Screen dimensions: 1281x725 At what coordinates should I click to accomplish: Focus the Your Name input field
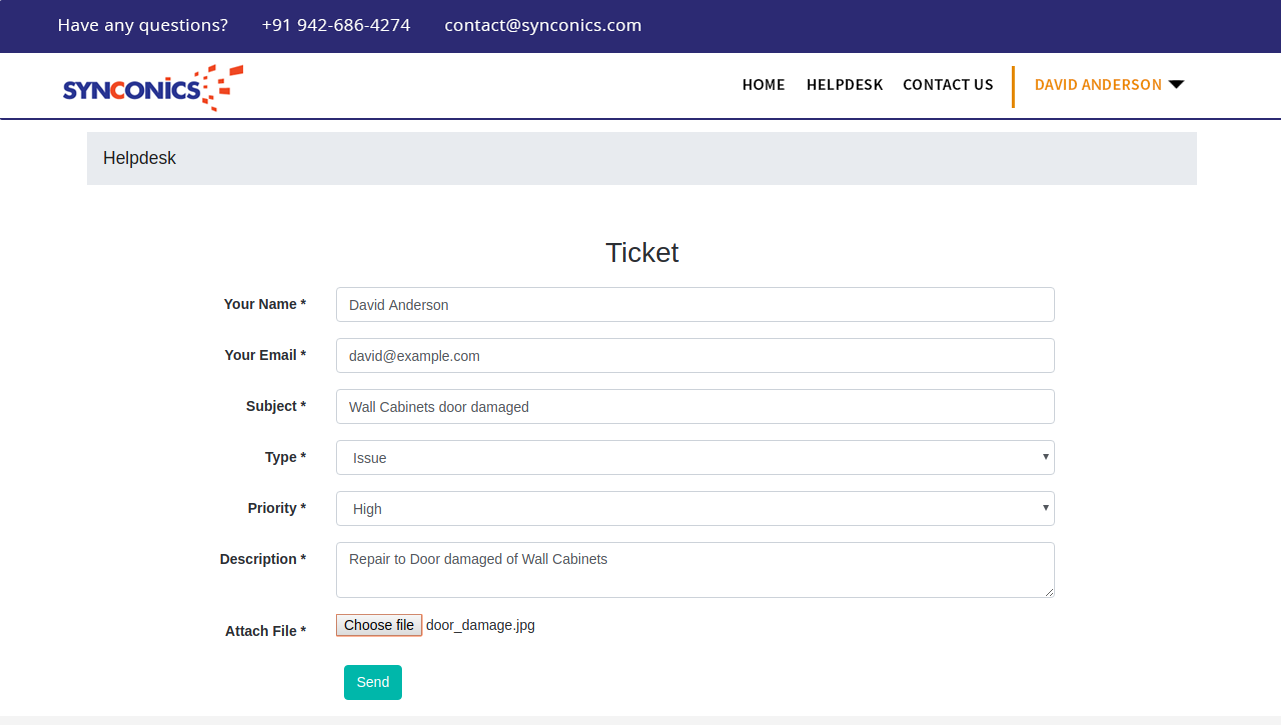(x=694, y=305)
